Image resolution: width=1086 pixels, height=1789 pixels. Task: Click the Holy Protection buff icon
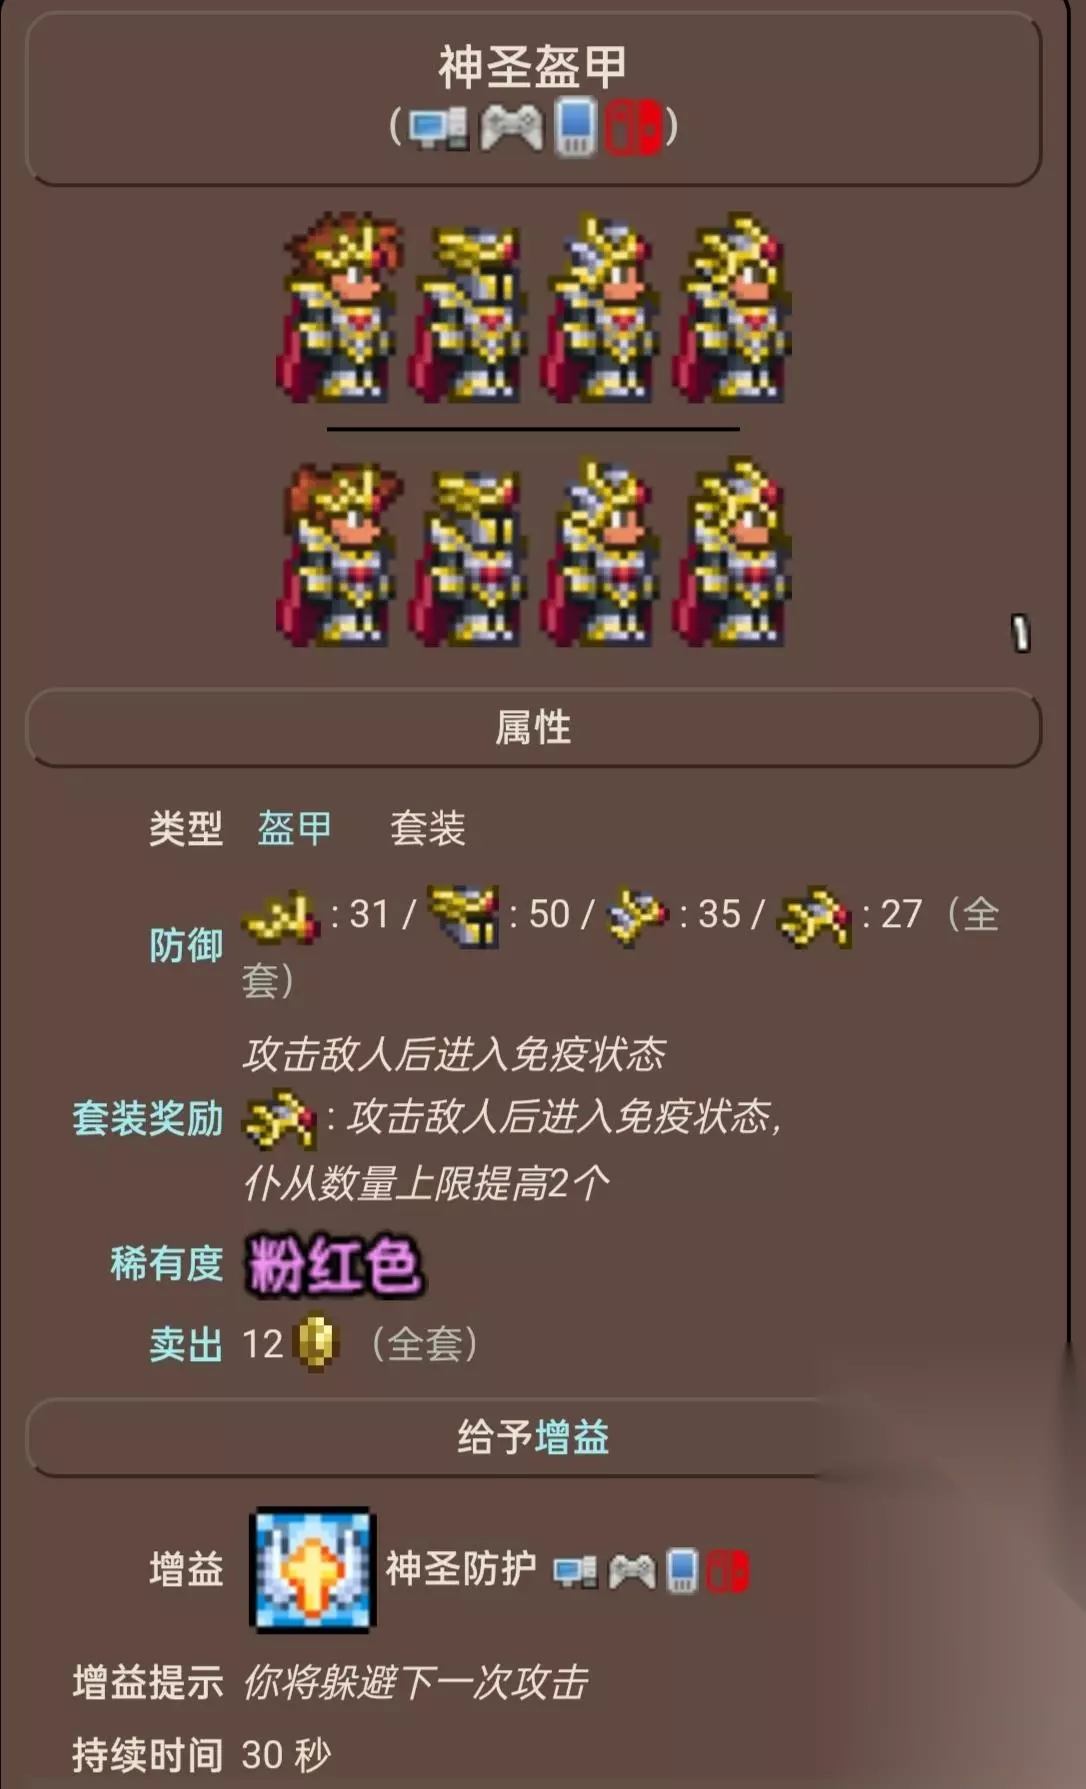click(x=312, y=1570)
